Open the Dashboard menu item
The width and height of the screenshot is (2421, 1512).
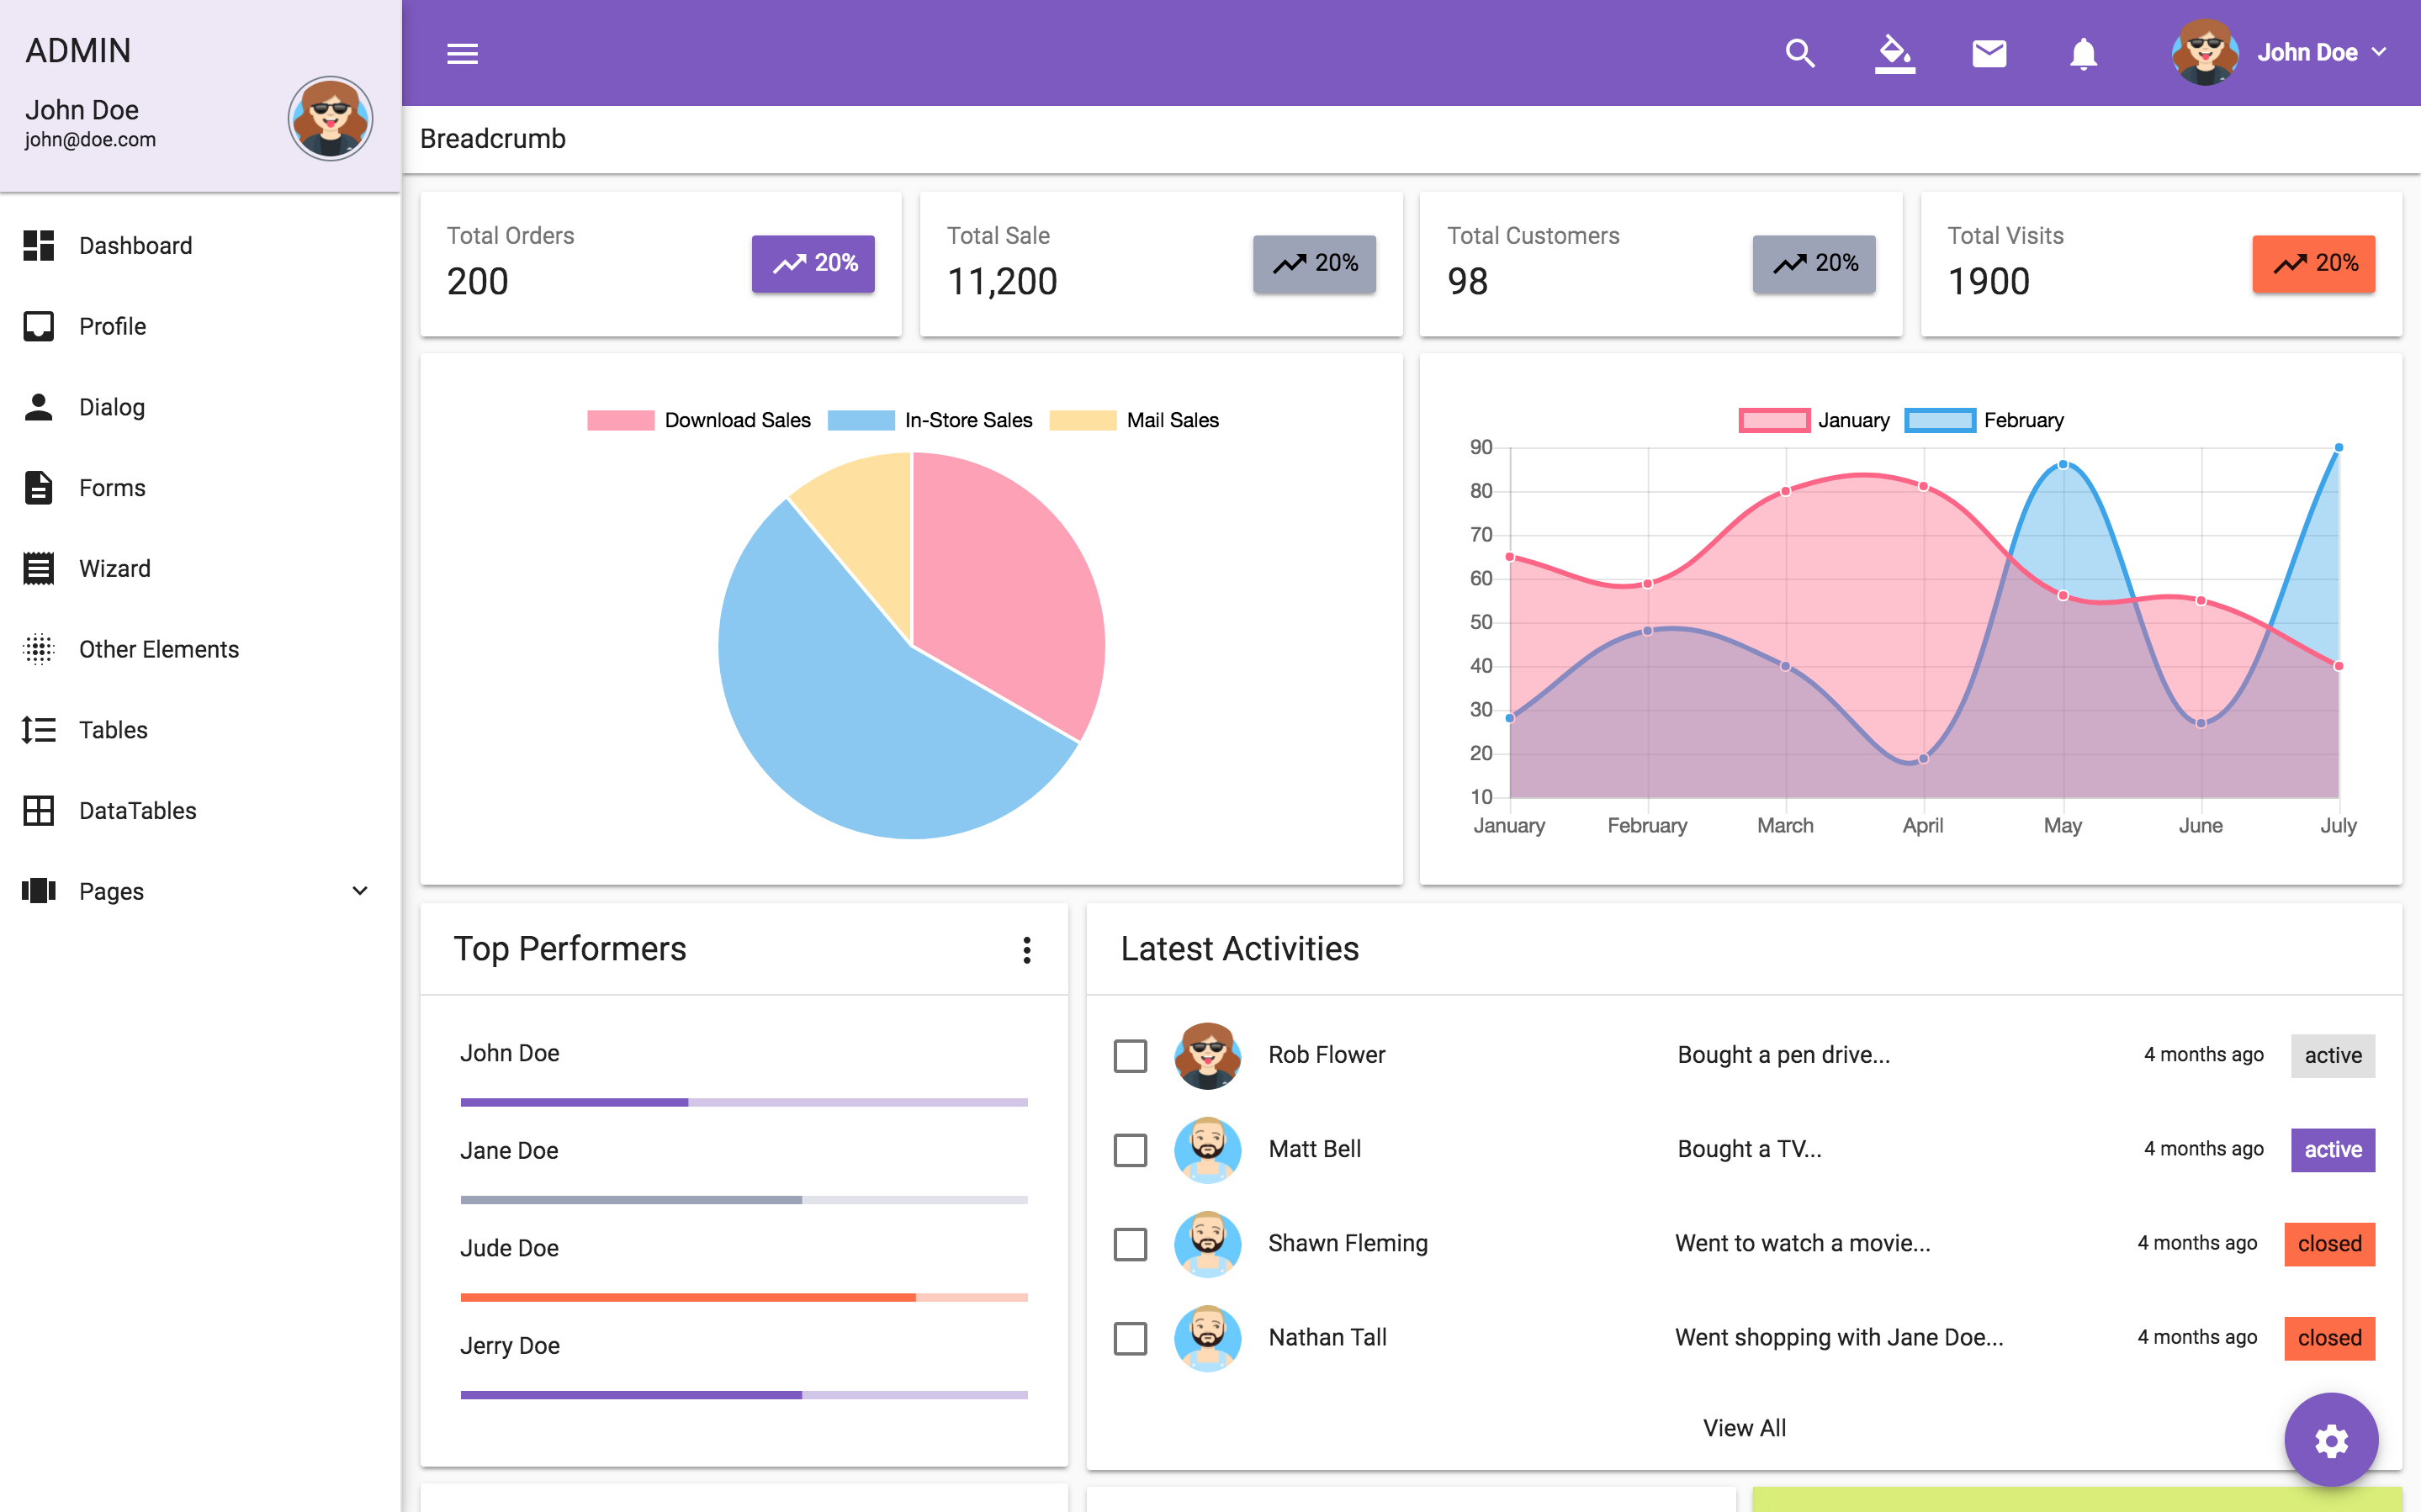click(x=200, y=245)
